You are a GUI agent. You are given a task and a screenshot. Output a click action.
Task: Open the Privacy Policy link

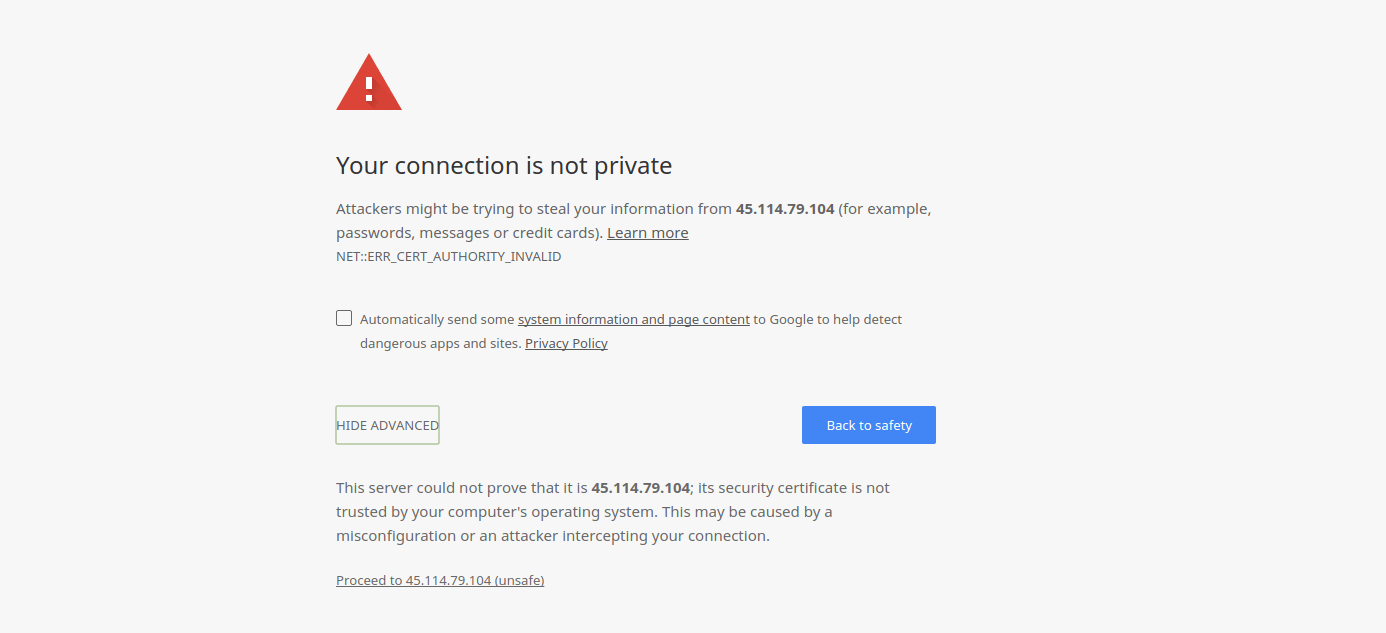click(566, 344)
